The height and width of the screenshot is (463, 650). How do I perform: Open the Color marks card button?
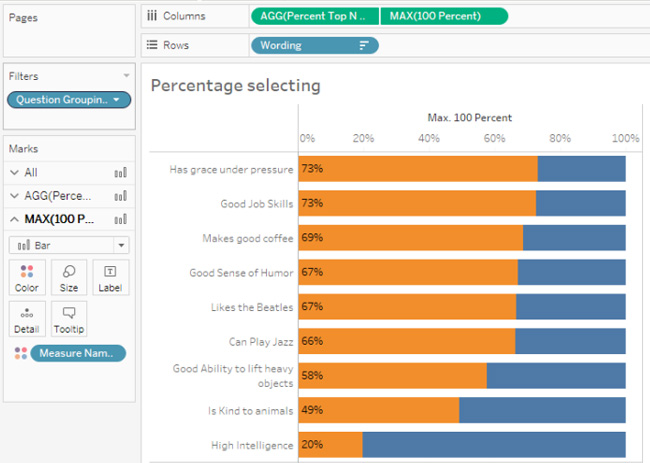click(27, 278)
